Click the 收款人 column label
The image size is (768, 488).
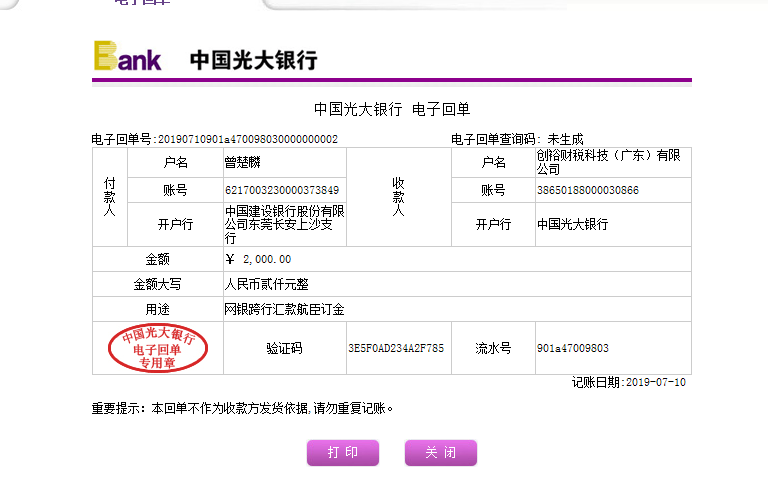click(x=398, y=197)
